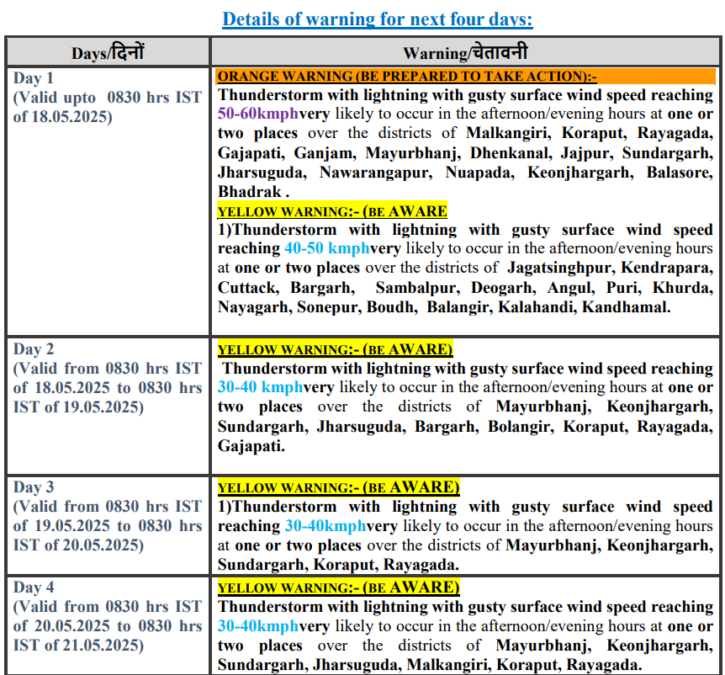Click the blue "30-40kmph" text in Day 4
Image resolution: width=725 pixels, height=675 pixels.
pos(259,626)
